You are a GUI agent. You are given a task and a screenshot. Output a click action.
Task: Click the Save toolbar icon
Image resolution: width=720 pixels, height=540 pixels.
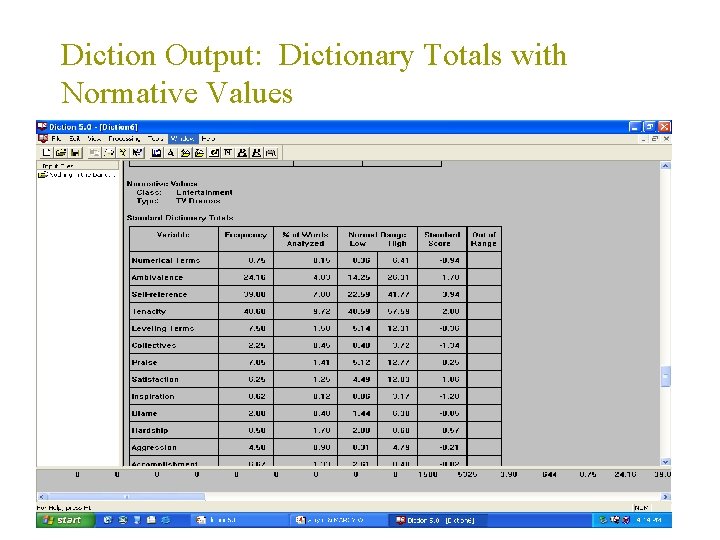coord(75,153)
